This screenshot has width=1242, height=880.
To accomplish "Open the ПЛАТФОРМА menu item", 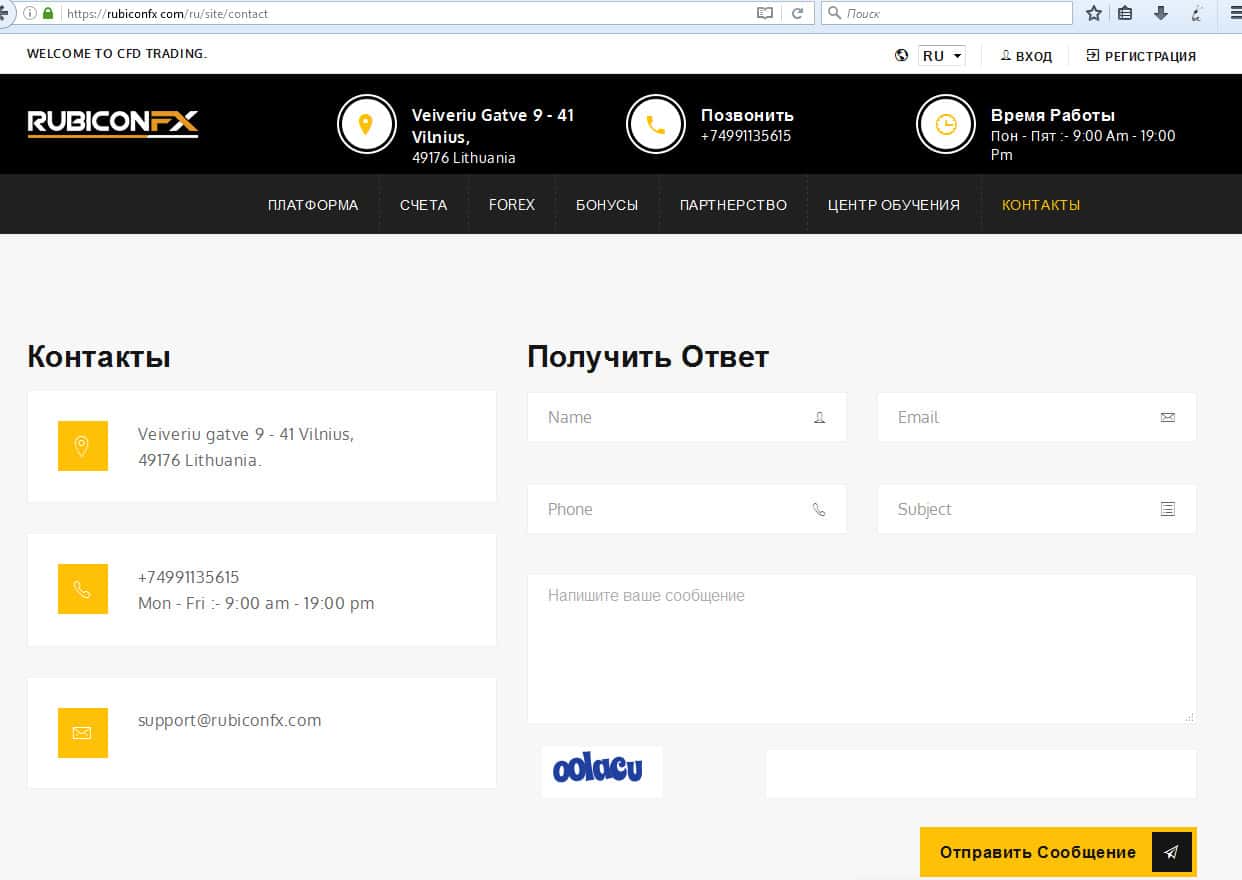I will 313,205.
